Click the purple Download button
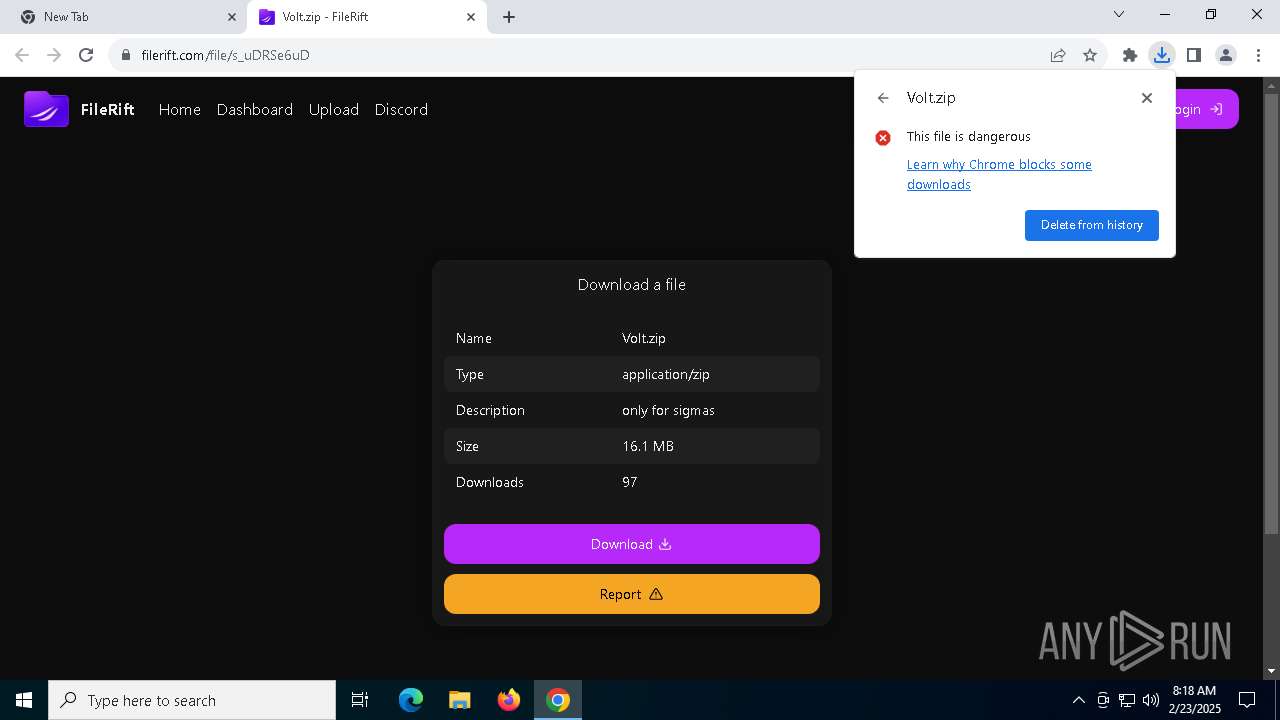Image resolution: width=1280 pixels, height=720 pixels. pos(632,544)
